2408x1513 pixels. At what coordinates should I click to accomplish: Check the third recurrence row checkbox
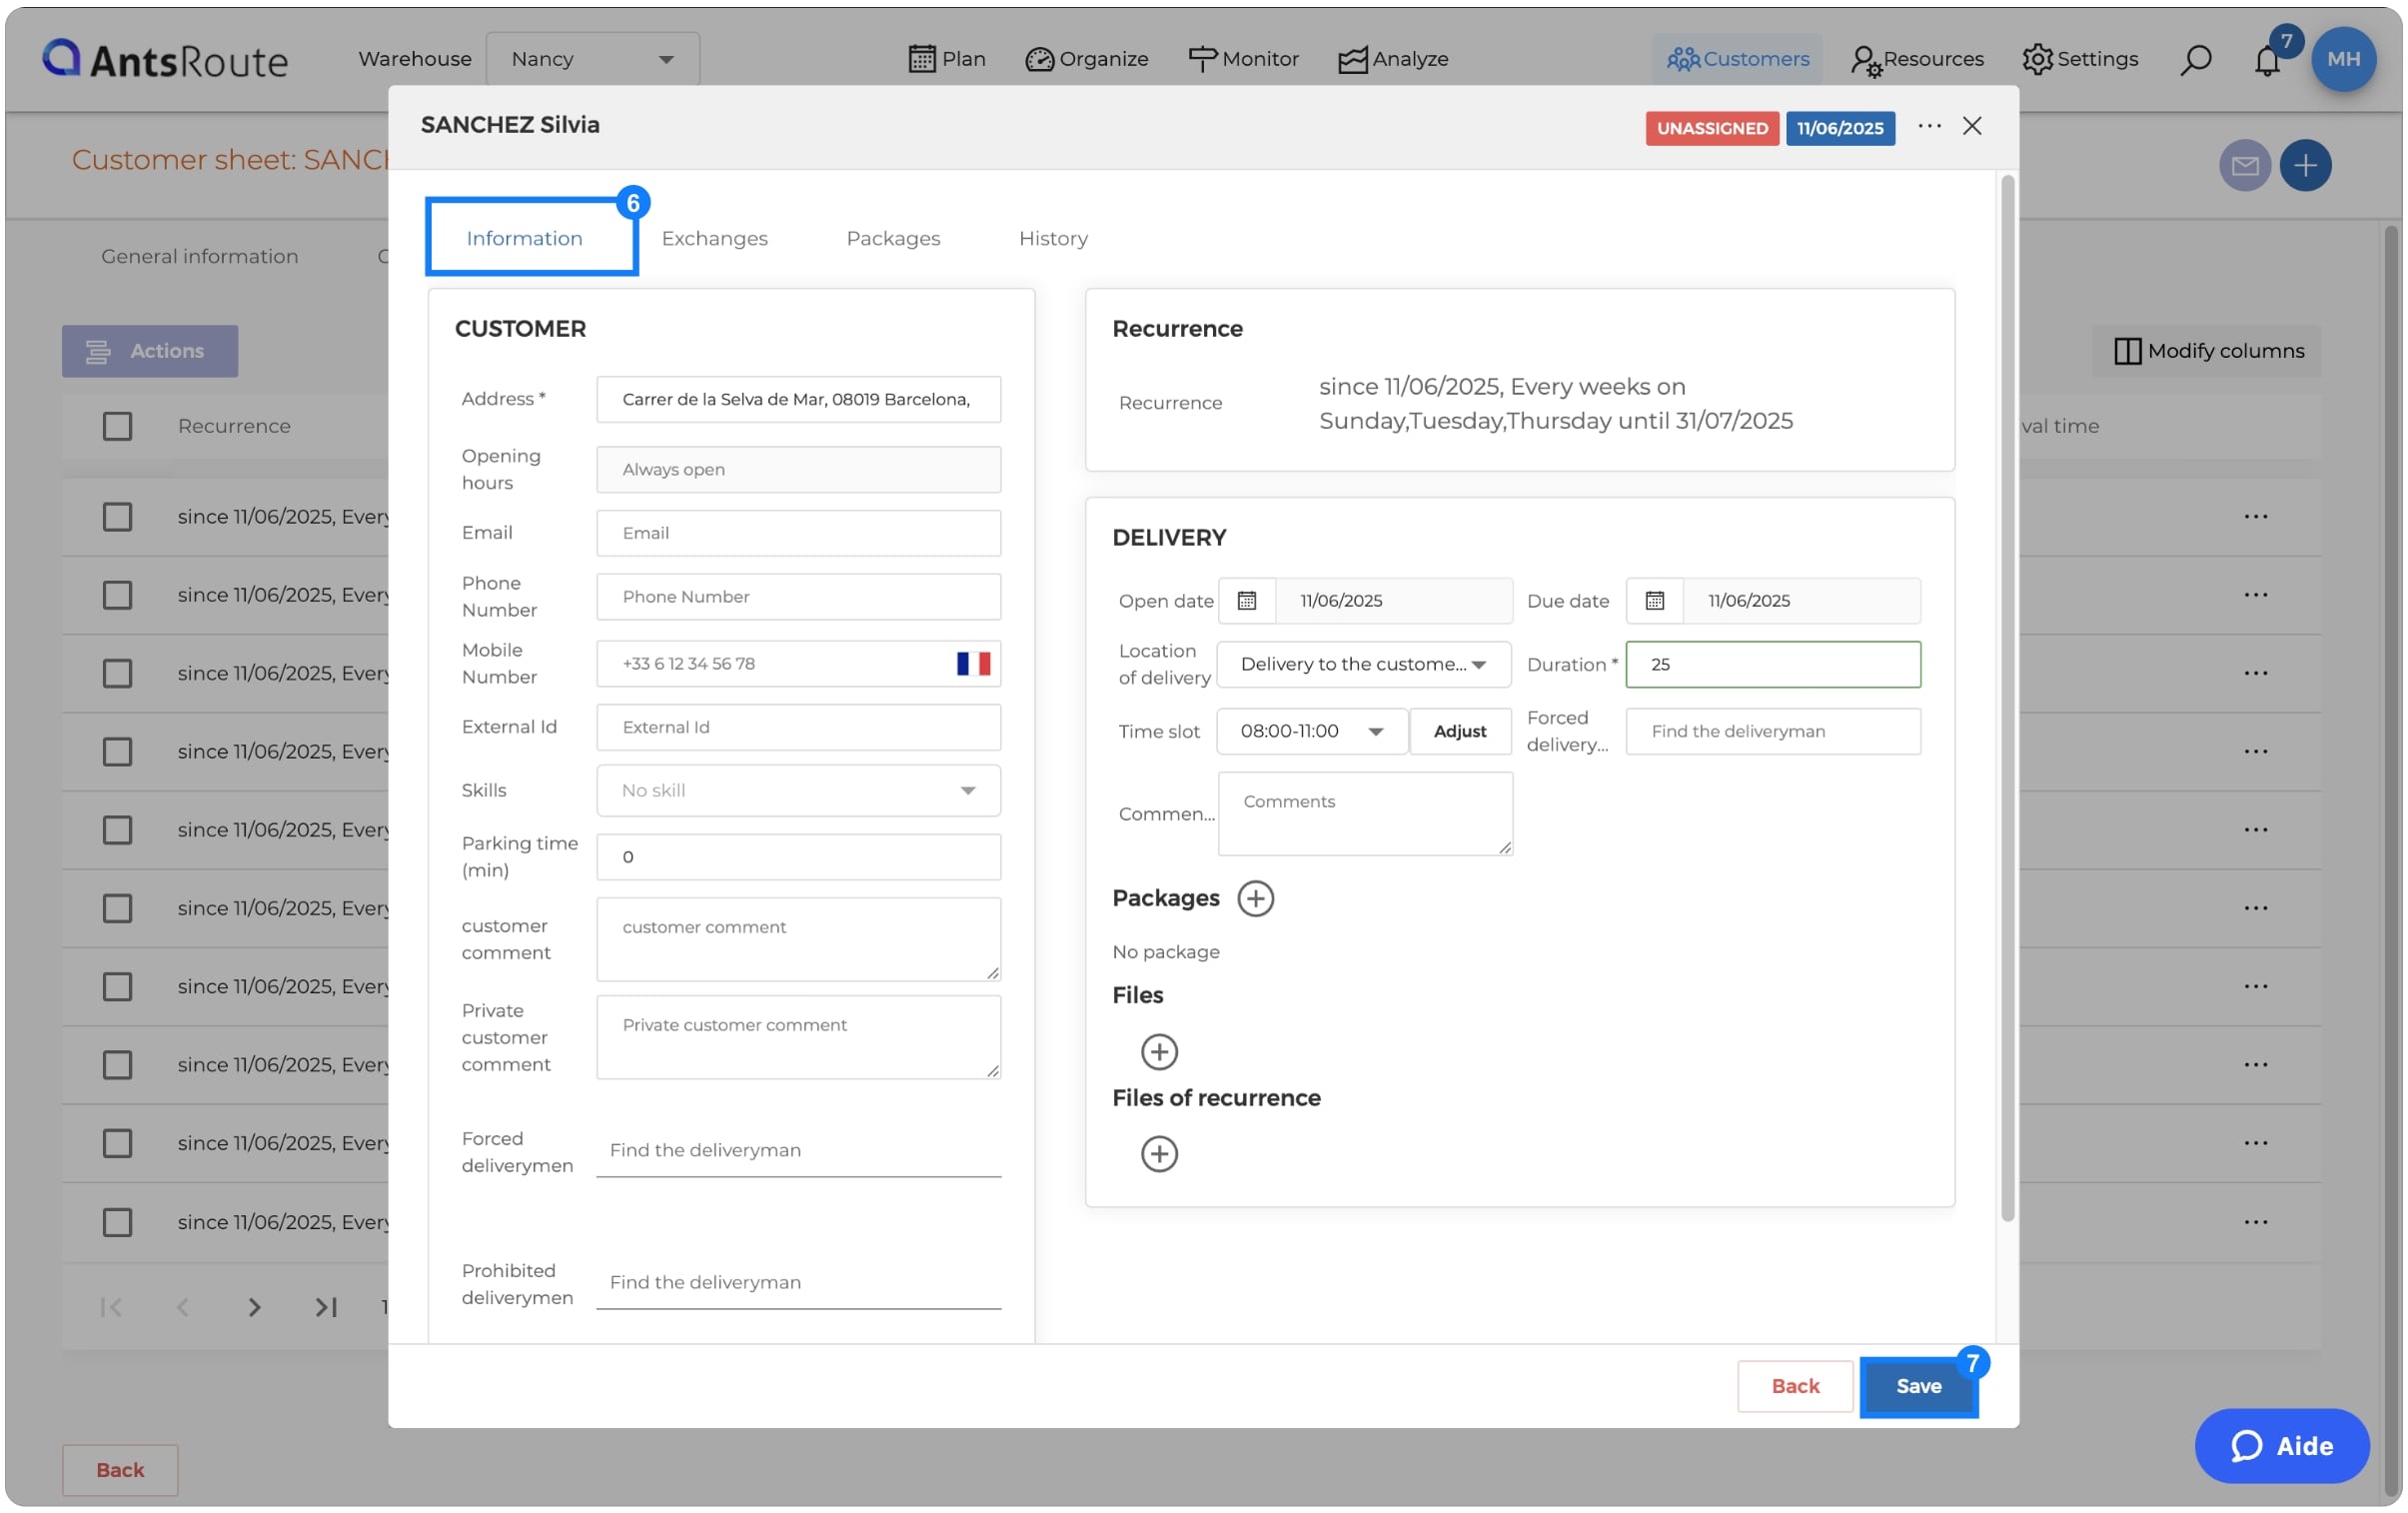click(x=117, y=673)
